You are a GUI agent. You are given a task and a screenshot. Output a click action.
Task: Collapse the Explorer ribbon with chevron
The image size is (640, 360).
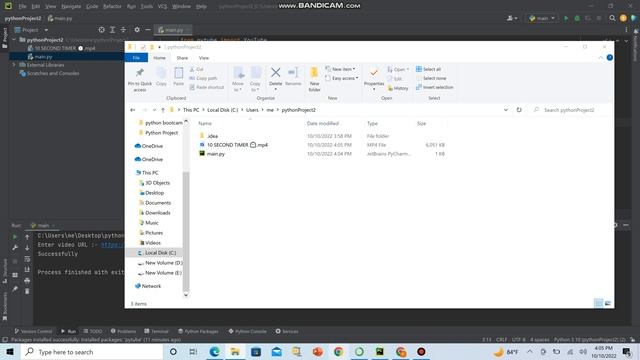(x=600, y=58)
